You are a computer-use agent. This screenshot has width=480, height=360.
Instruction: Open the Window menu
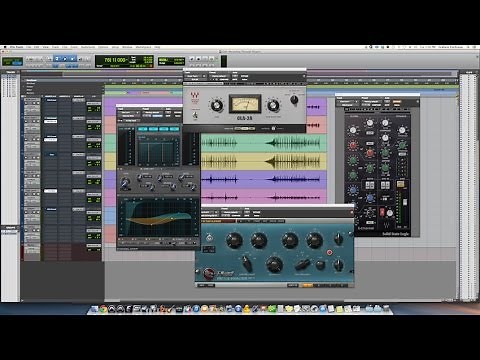tap(127, 47)
